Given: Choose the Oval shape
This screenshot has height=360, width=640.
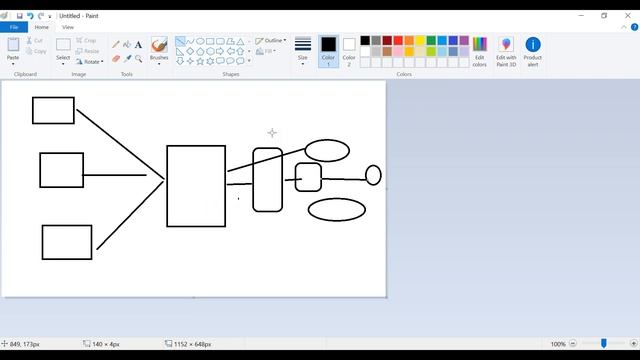Looking at the screenshot, I should [x=200, y=41].
